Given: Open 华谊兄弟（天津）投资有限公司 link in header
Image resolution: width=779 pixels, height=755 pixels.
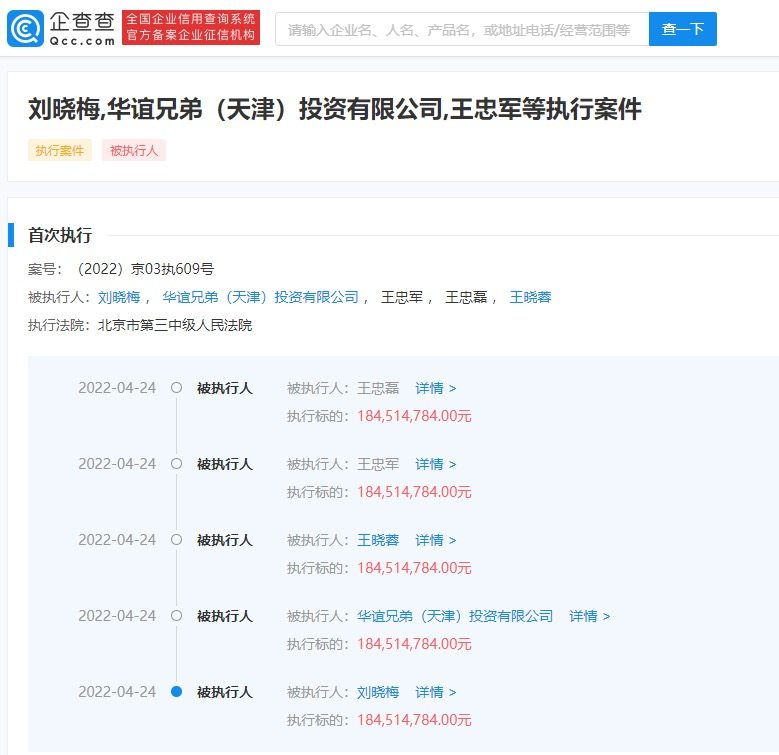Looking at the screenshot, I should (x=260, y=297).
